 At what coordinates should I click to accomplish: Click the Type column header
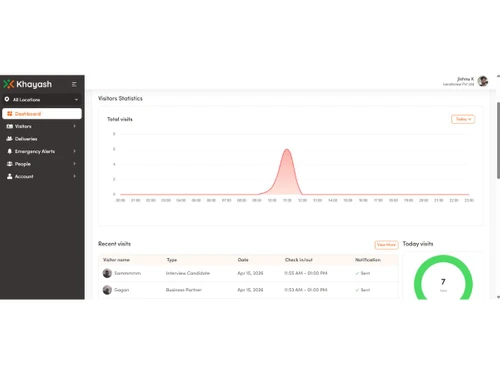(x=172, y=260)
